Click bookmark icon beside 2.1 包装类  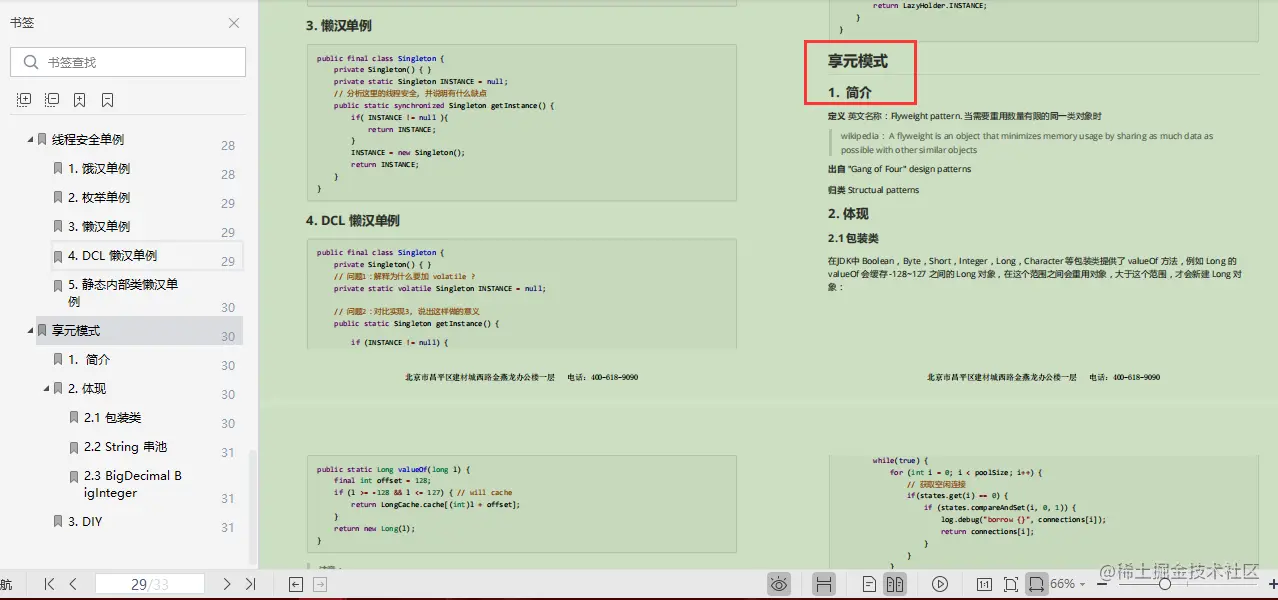tap(74, 418)
